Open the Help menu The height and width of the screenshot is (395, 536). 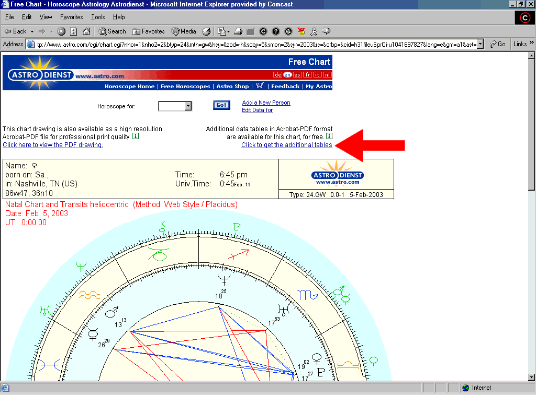[x=119, y=17]
